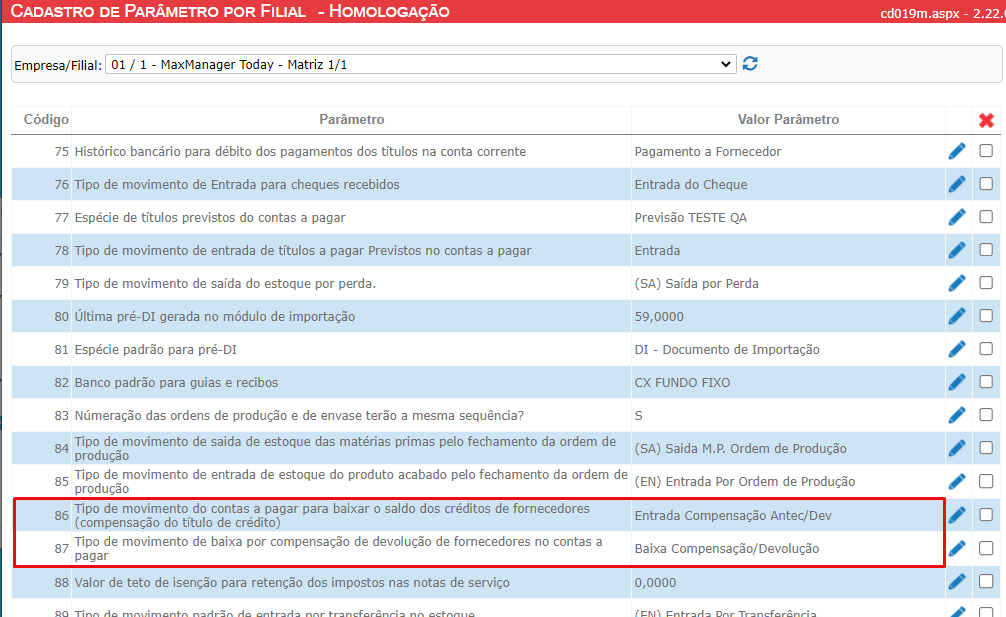Edit parameter 78 pencil icon

957,250
